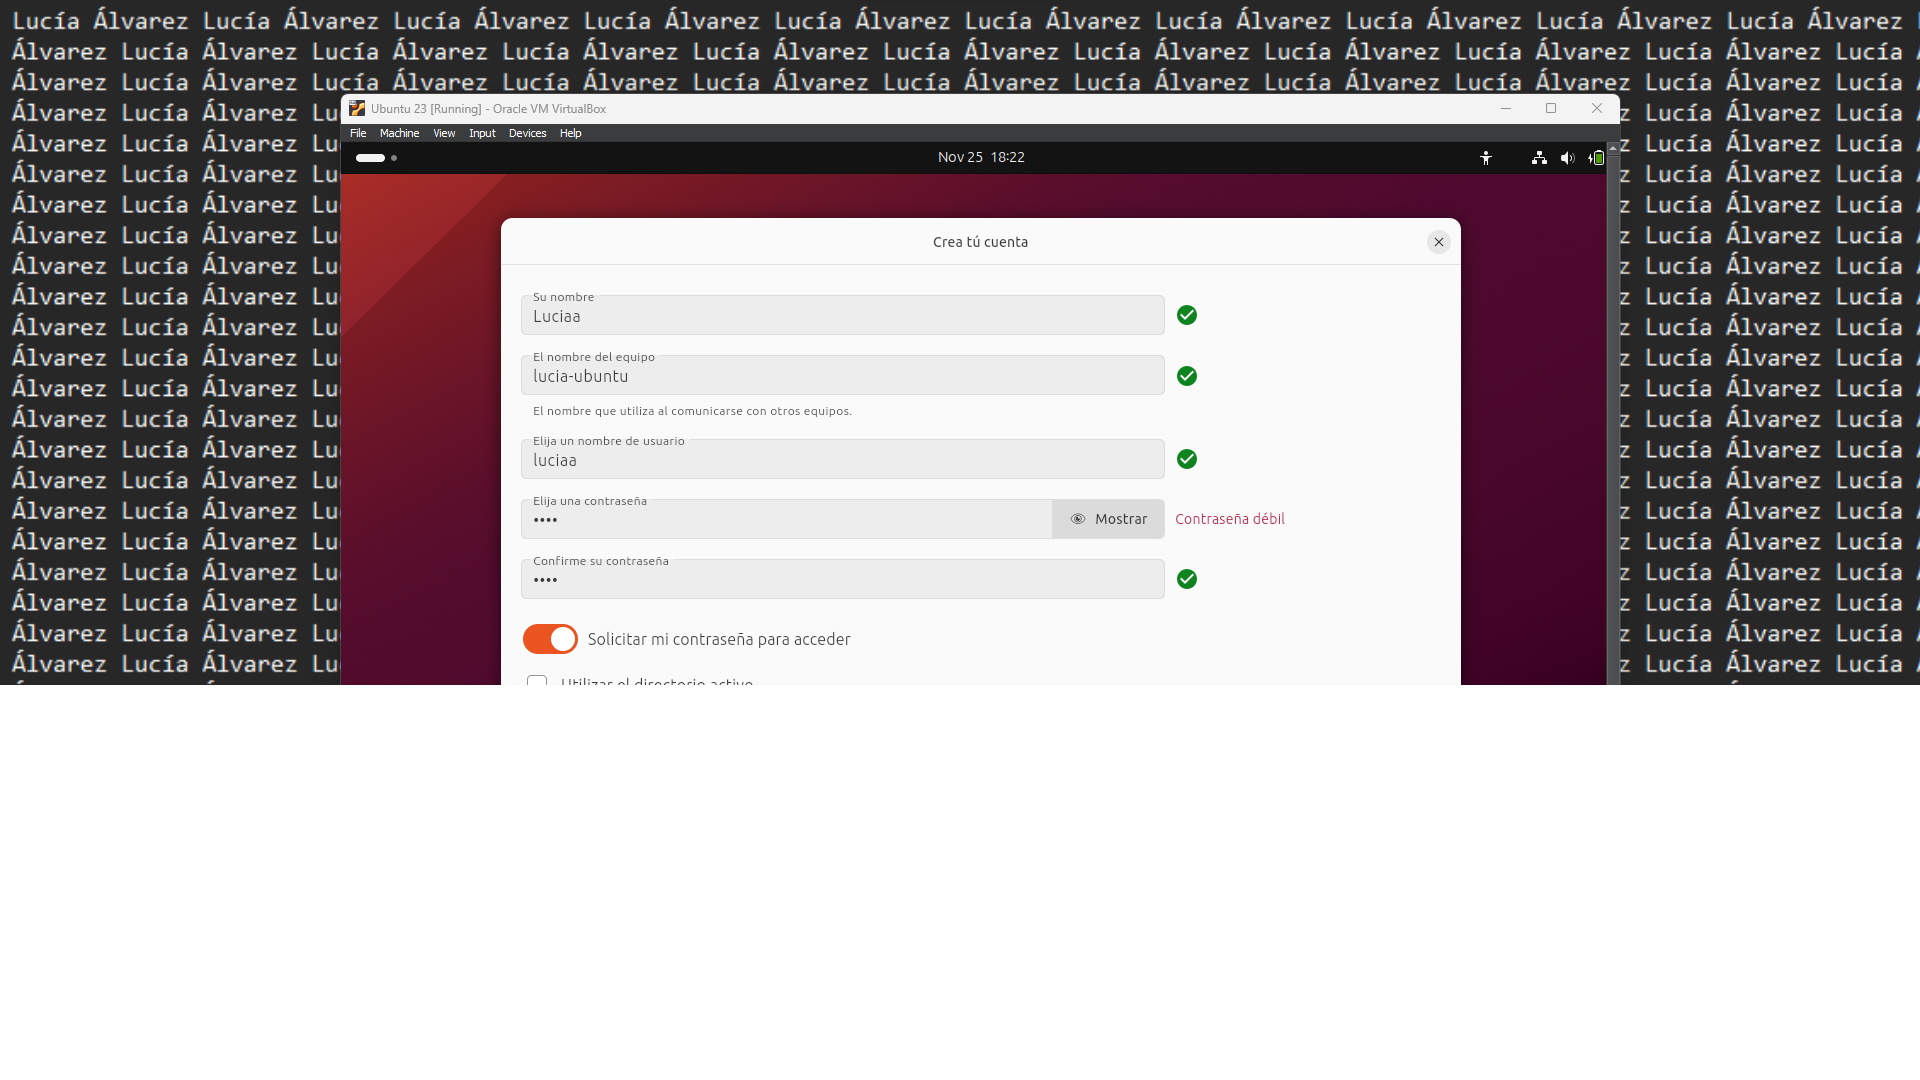This screenshot has width=1920, height=1080.
Task: Show the password with Mostrar button
Action: coord(1108,520)
